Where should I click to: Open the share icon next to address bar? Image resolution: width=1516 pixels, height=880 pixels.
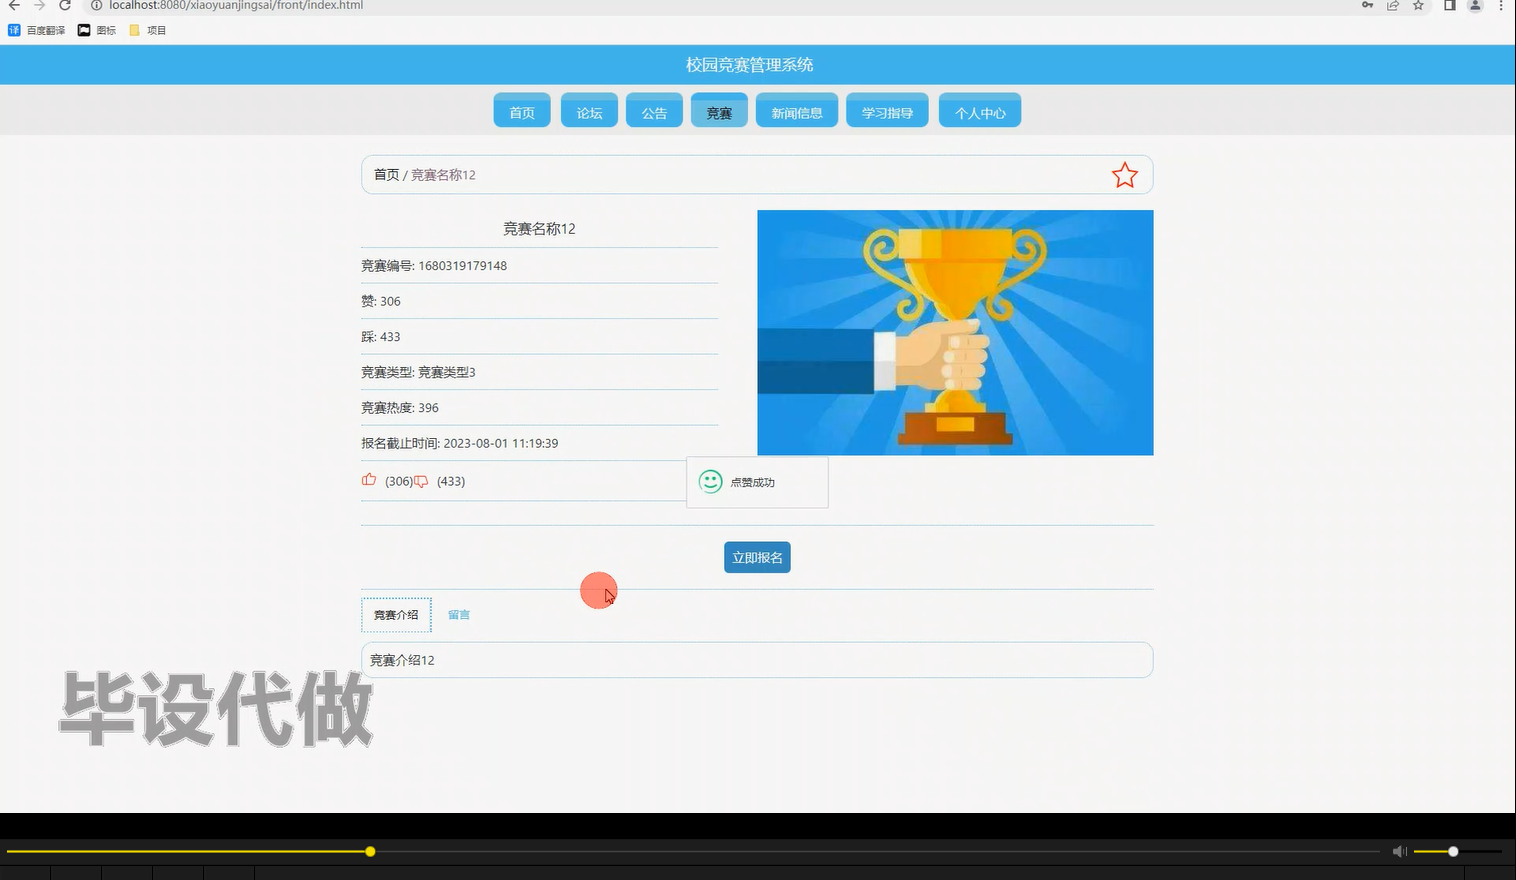coord(1392,6)
